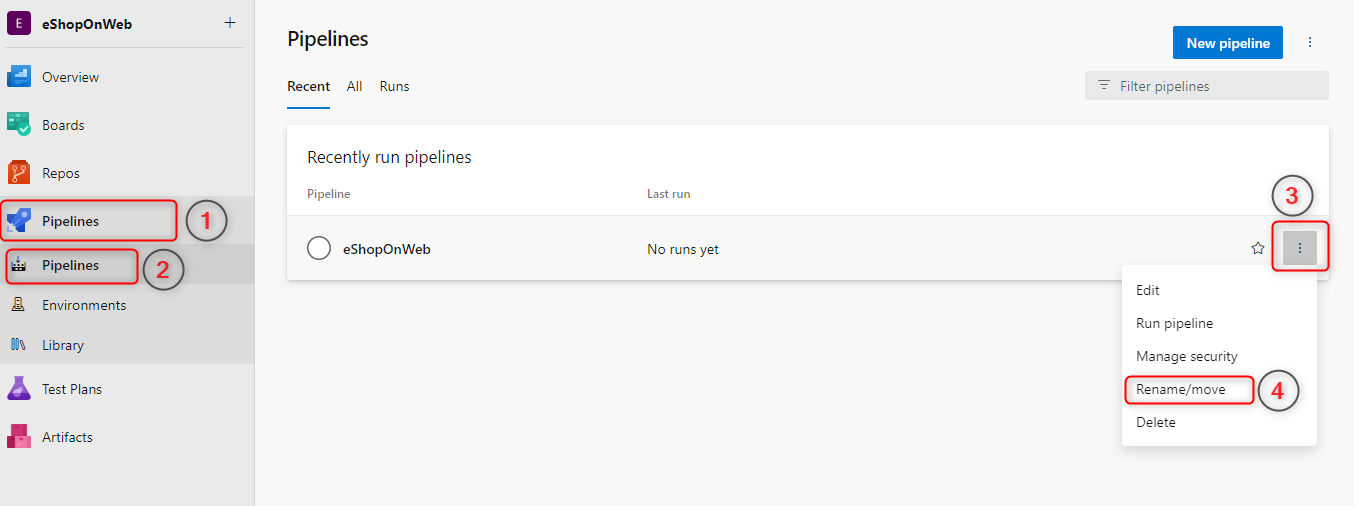Image resolution: width=1354 pixels, height=506 pixels.
Task: Click the eShopOnWeb project avatar icon
Action: (19, 24)
